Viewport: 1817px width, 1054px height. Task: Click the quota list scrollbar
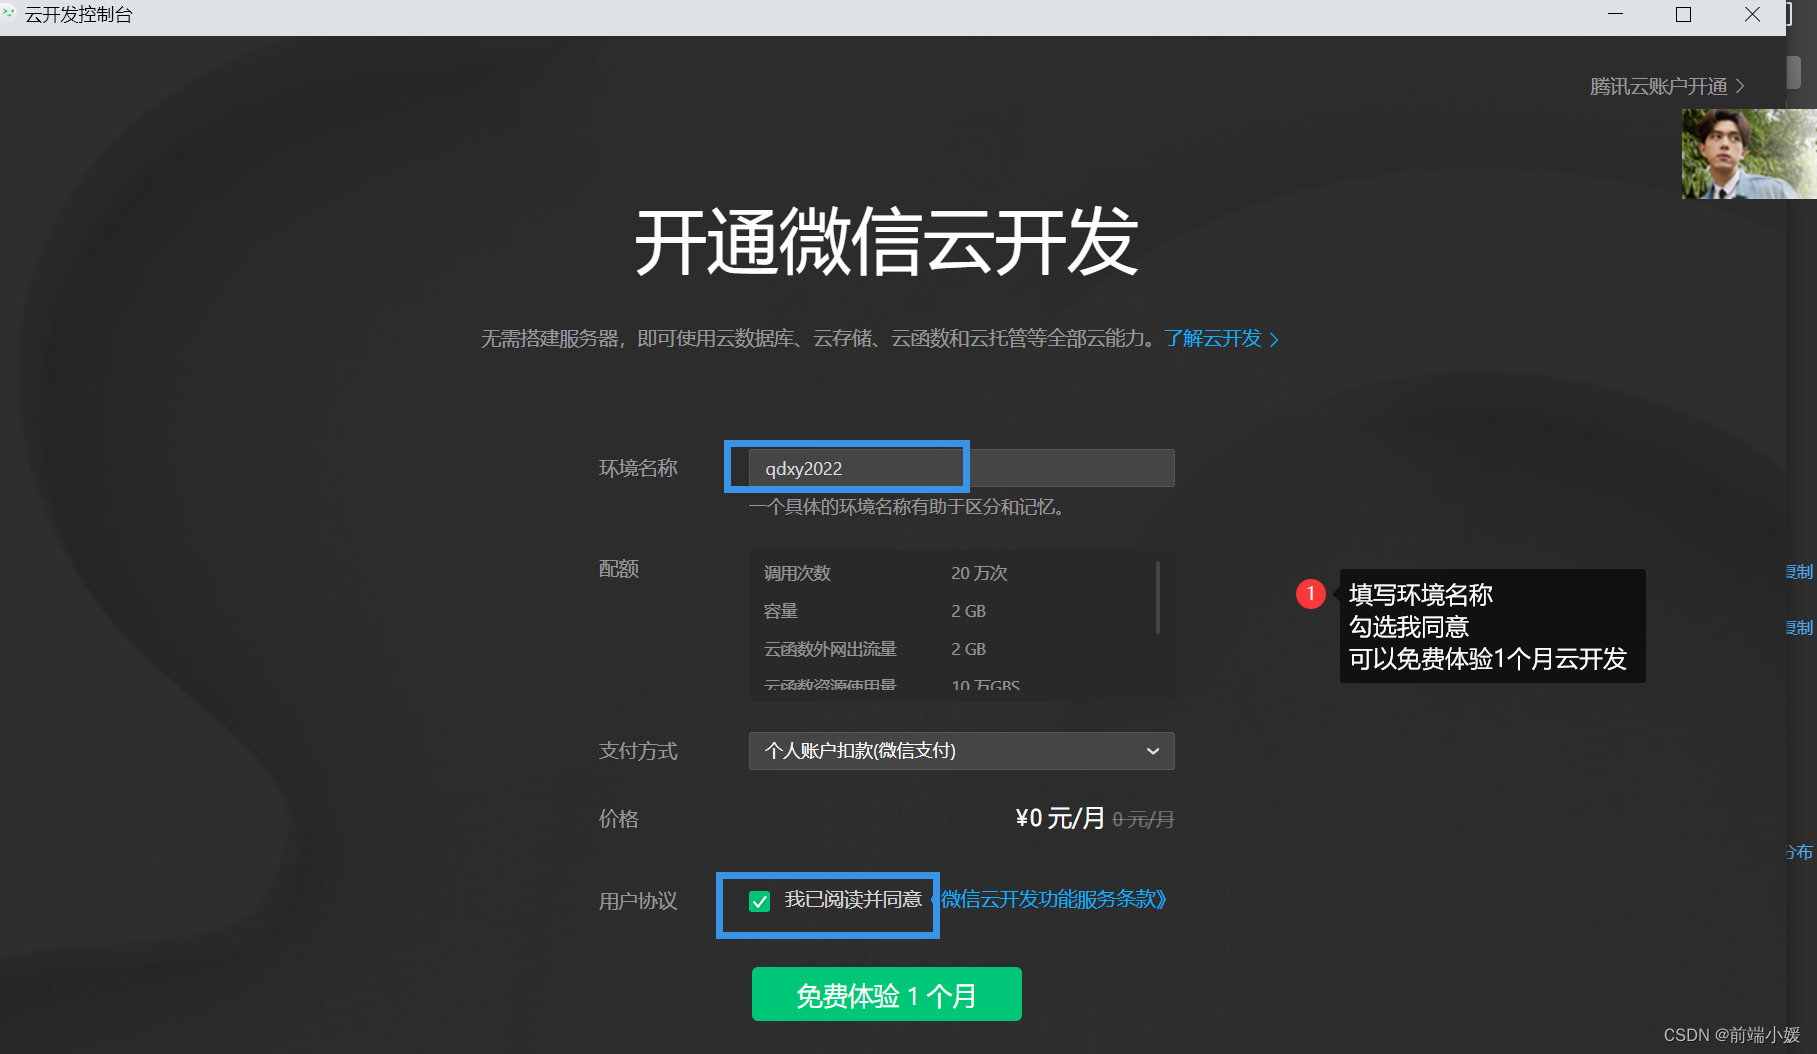click(x=1158, y=597)
